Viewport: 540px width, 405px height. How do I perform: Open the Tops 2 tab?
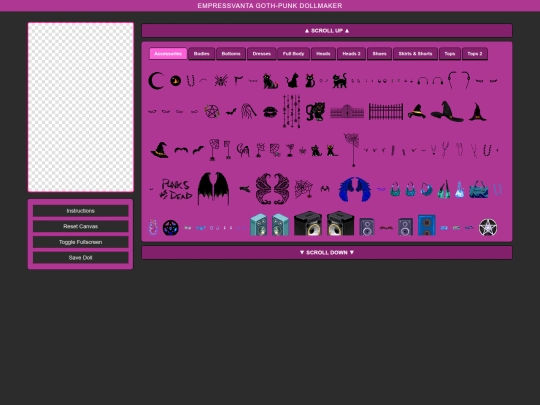[475, 54]
